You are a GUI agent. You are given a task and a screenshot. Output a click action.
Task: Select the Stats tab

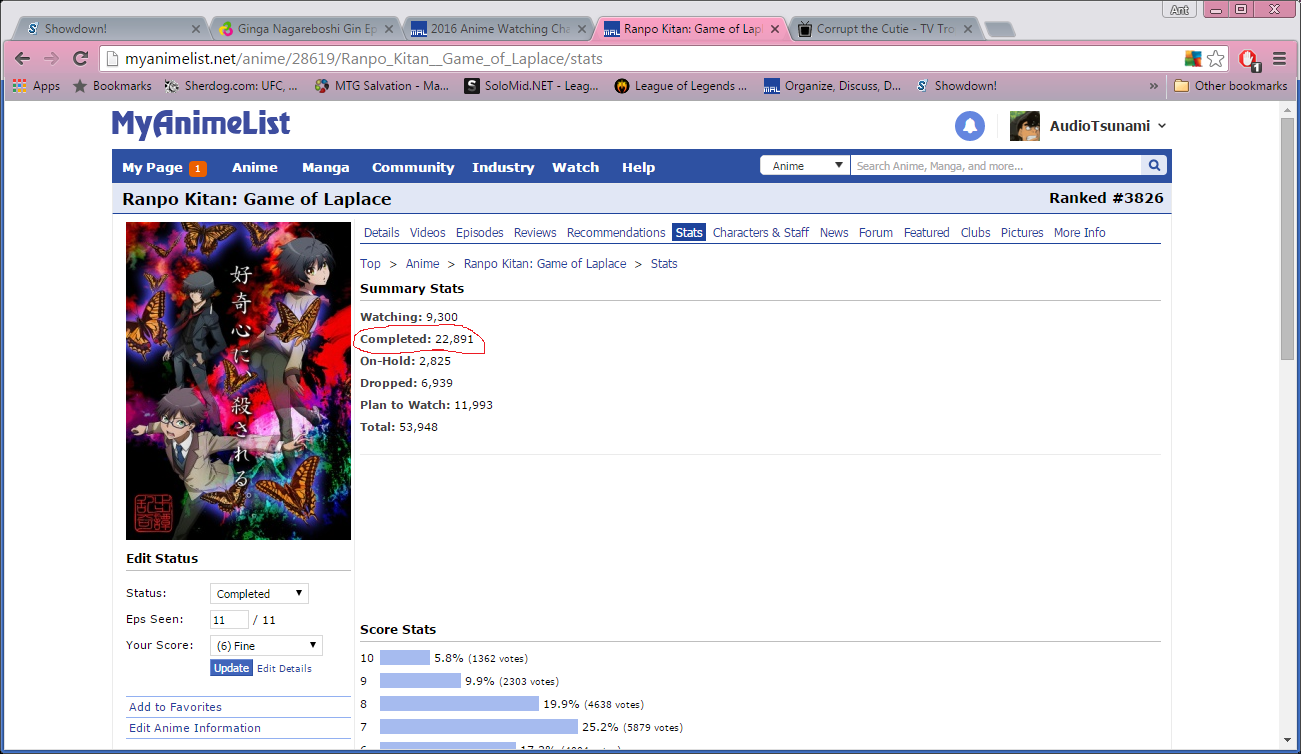tap(689, 233)
